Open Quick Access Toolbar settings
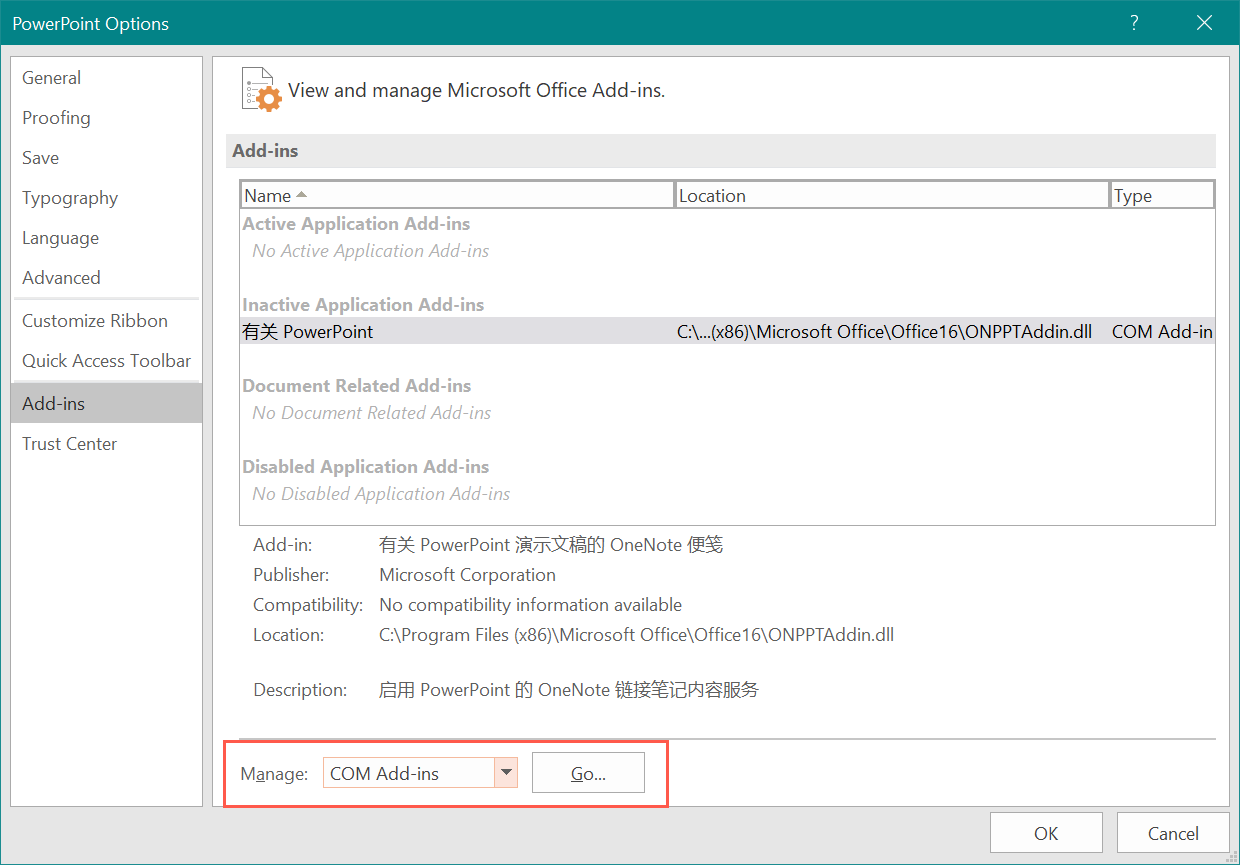 106,361
